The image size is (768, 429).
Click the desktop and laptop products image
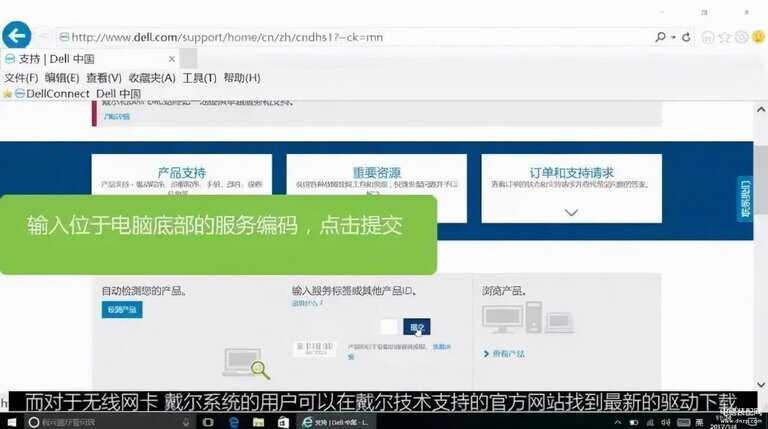pyautogui.click(x=528, y=318)
